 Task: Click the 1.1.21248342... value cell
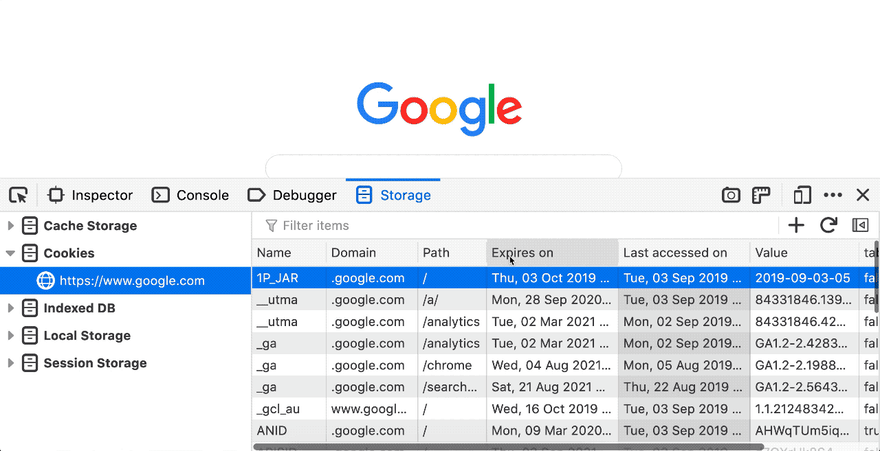[x=804, y=409]
